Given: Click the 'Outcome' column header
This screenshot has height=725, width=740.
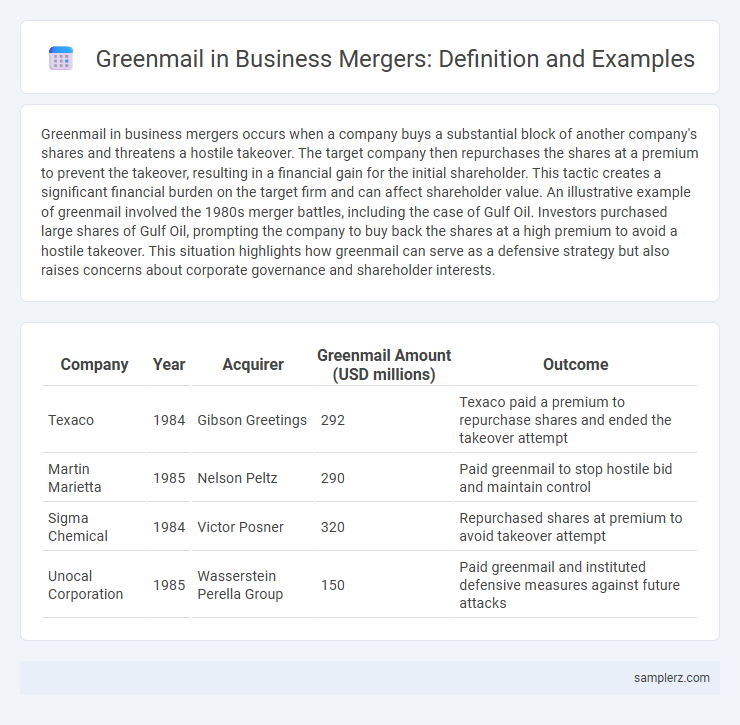Looking at the screenshot, I should point(575,364).
